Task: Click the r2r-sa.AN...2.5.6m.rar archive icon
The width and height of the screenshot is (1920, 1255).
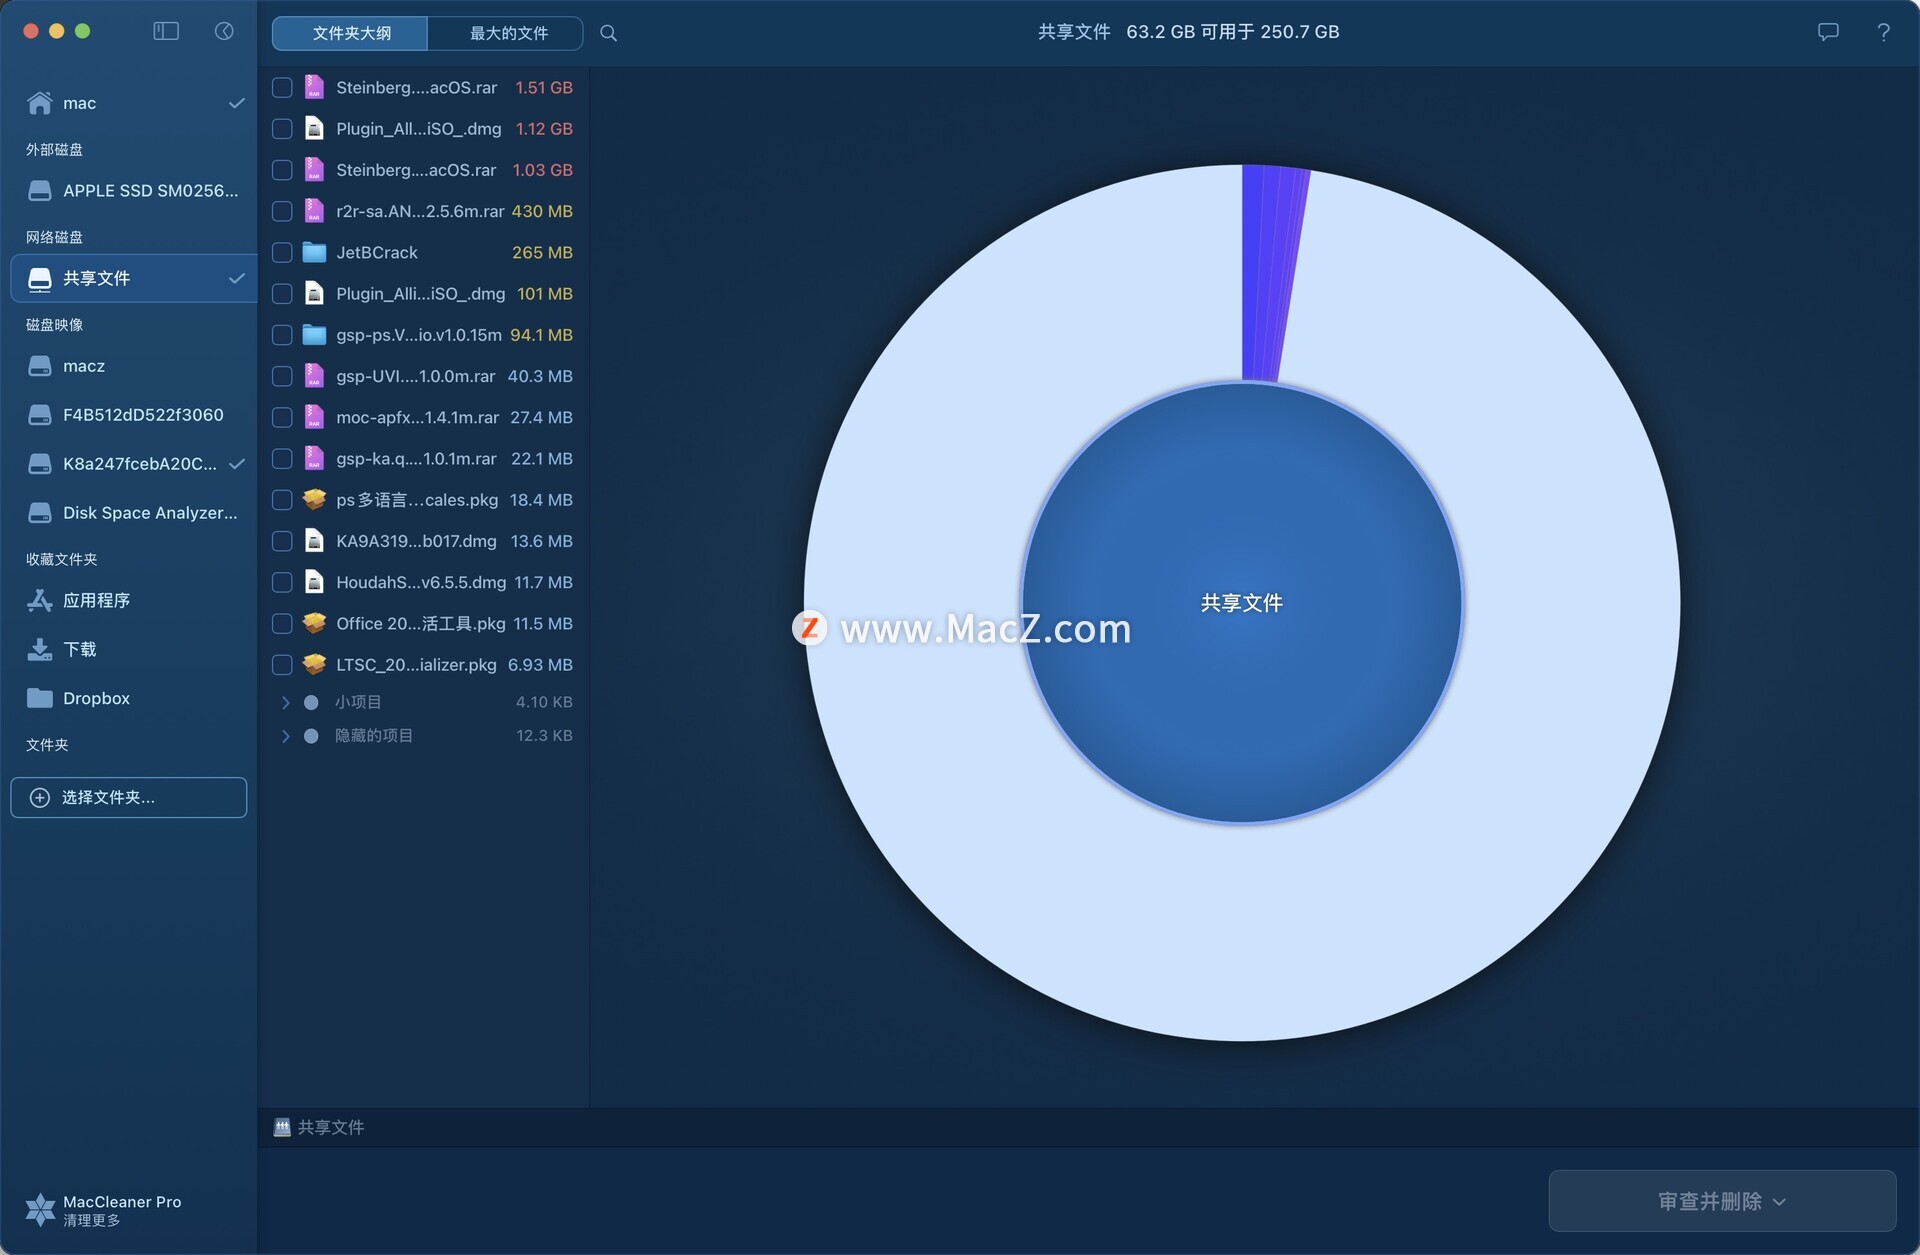Action: pyautogui.click(x=314, y=210)
